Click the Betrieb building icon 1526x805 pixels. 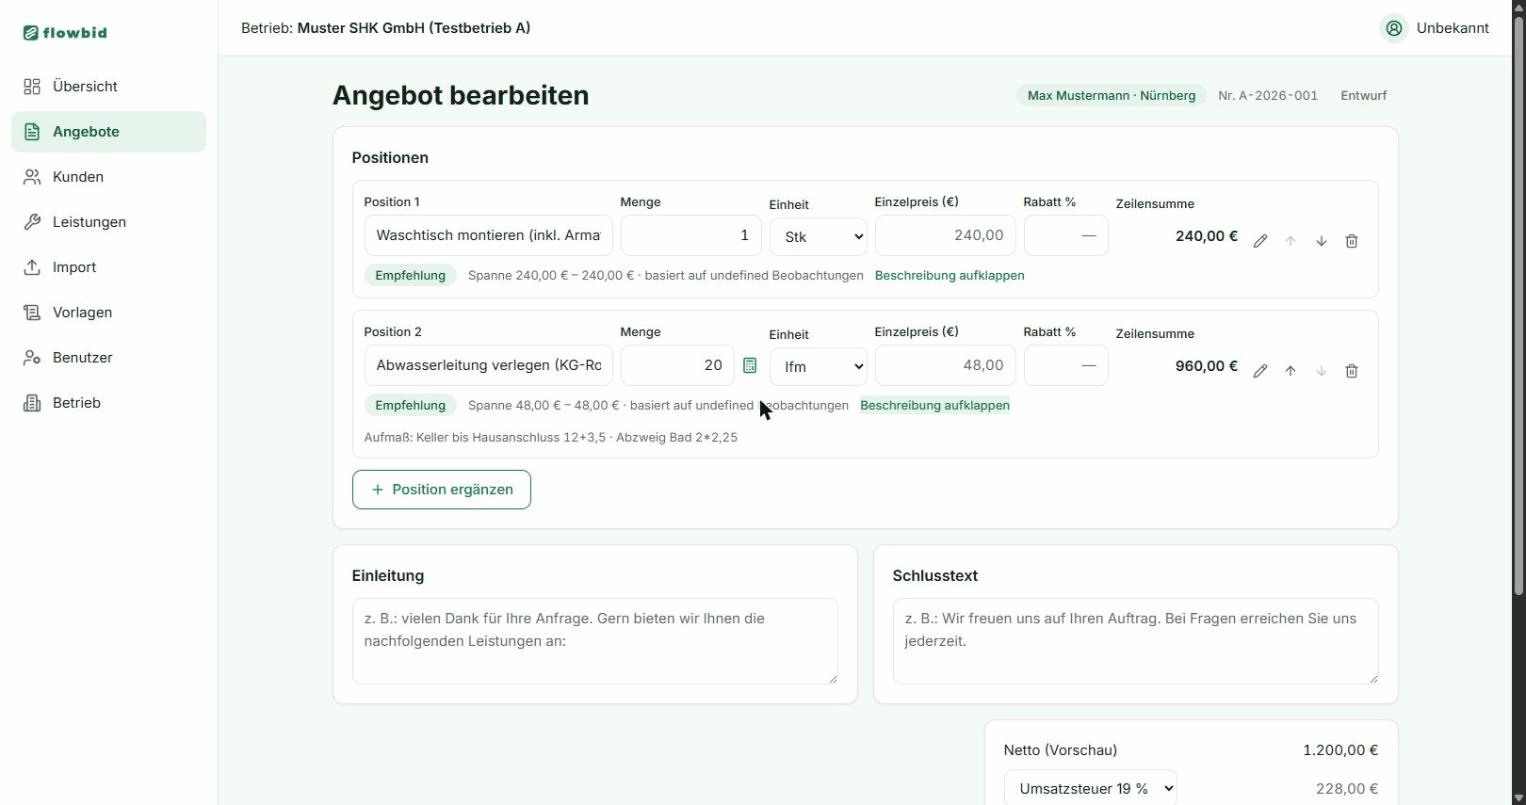[32, 402]
